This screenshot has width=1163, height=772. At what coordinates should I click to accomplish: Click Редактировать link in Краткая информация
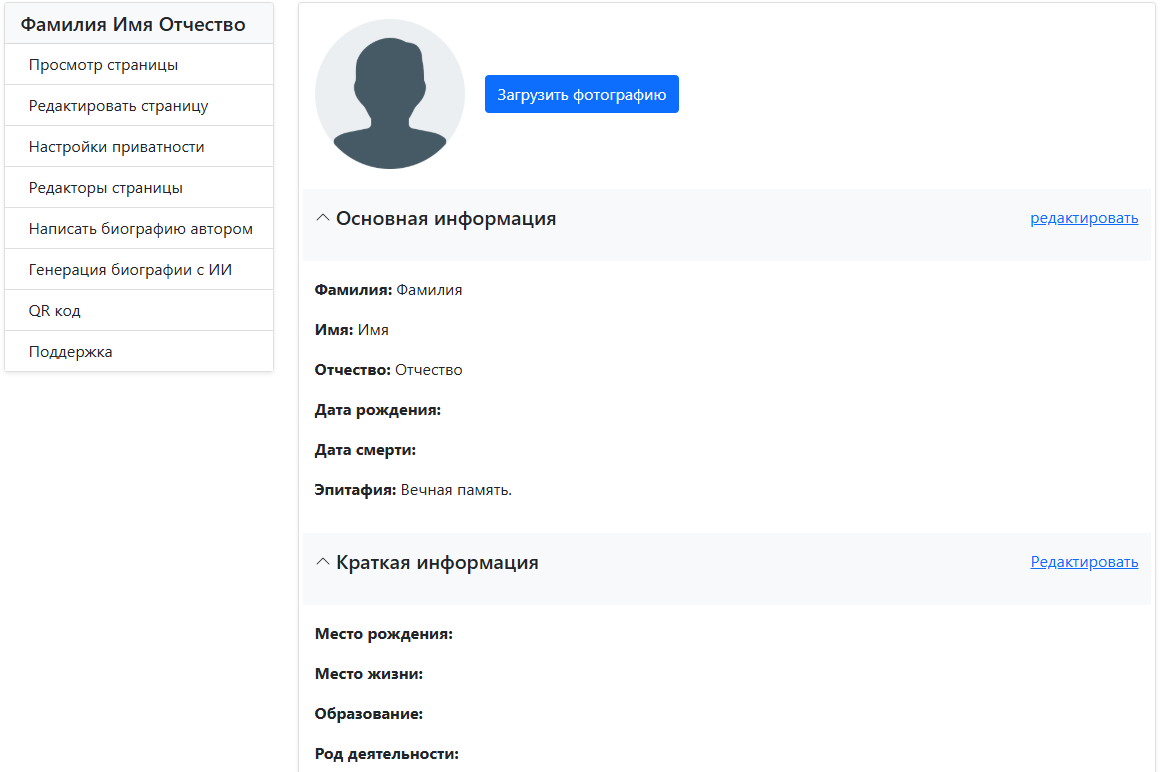click(1084, 562)
